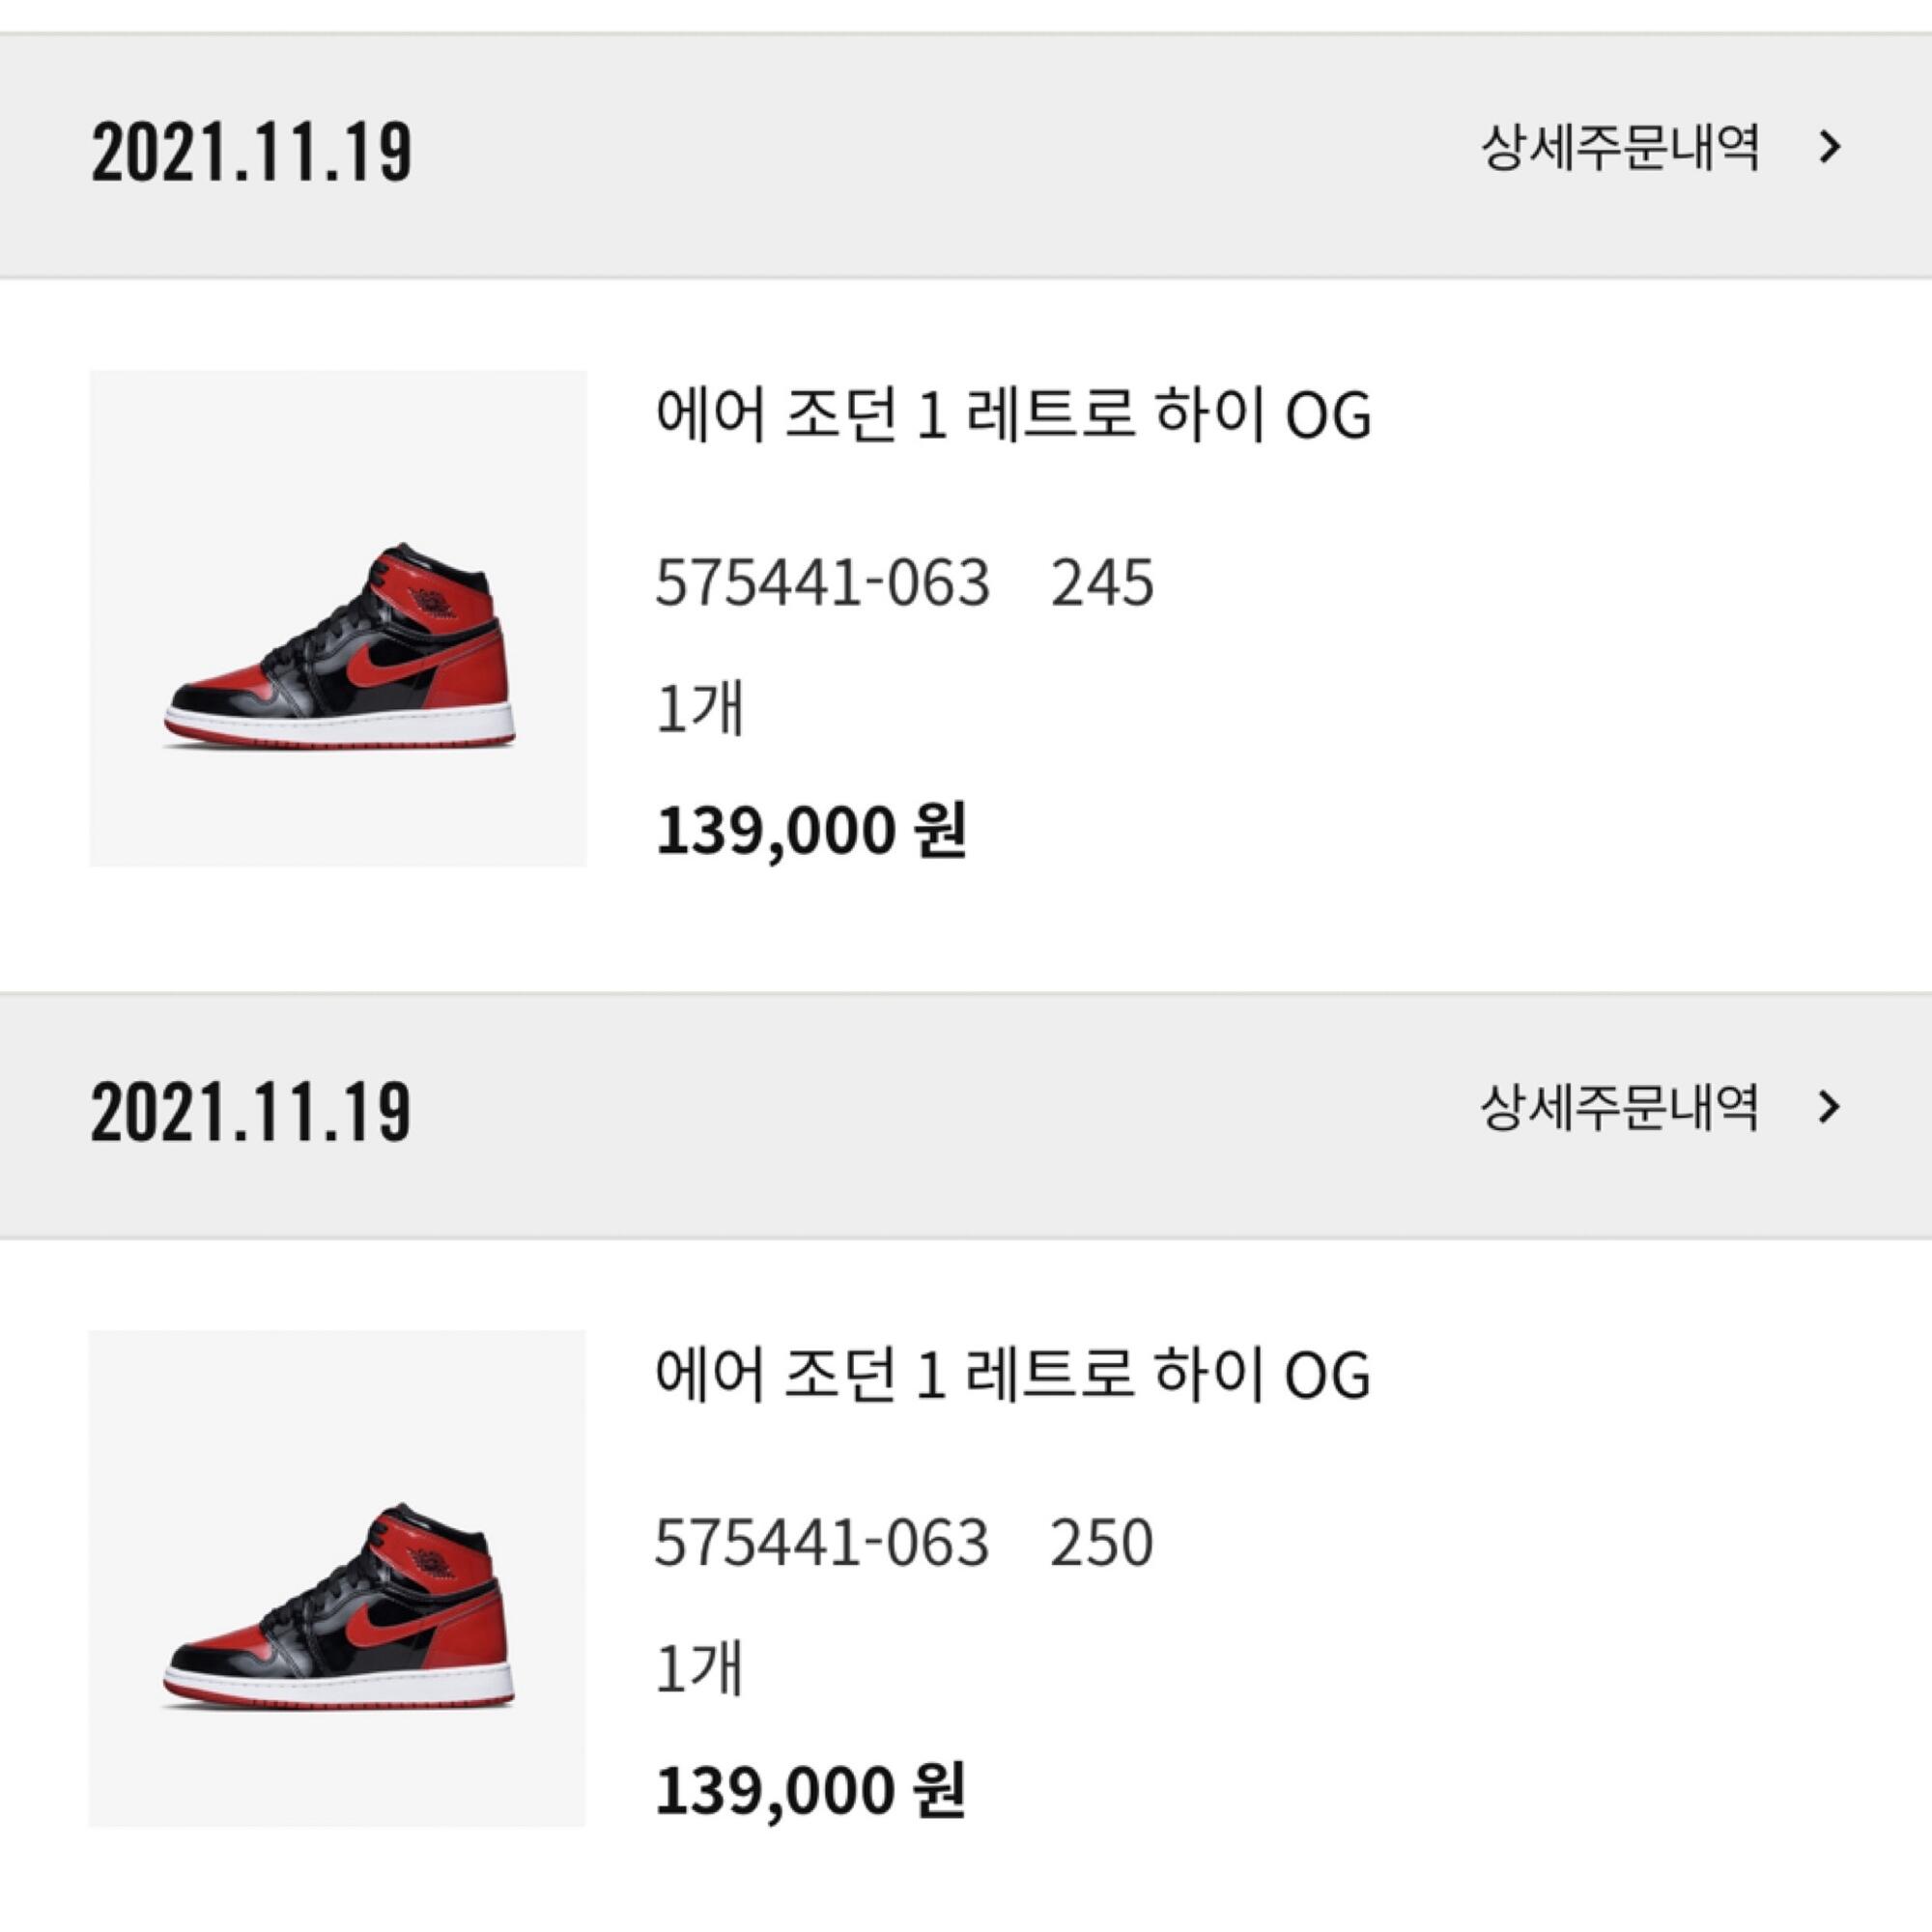This screenshot has height=1932, width=1932.
Task: Click the 1개 quantity in the second order
Action: [699, 1668]
